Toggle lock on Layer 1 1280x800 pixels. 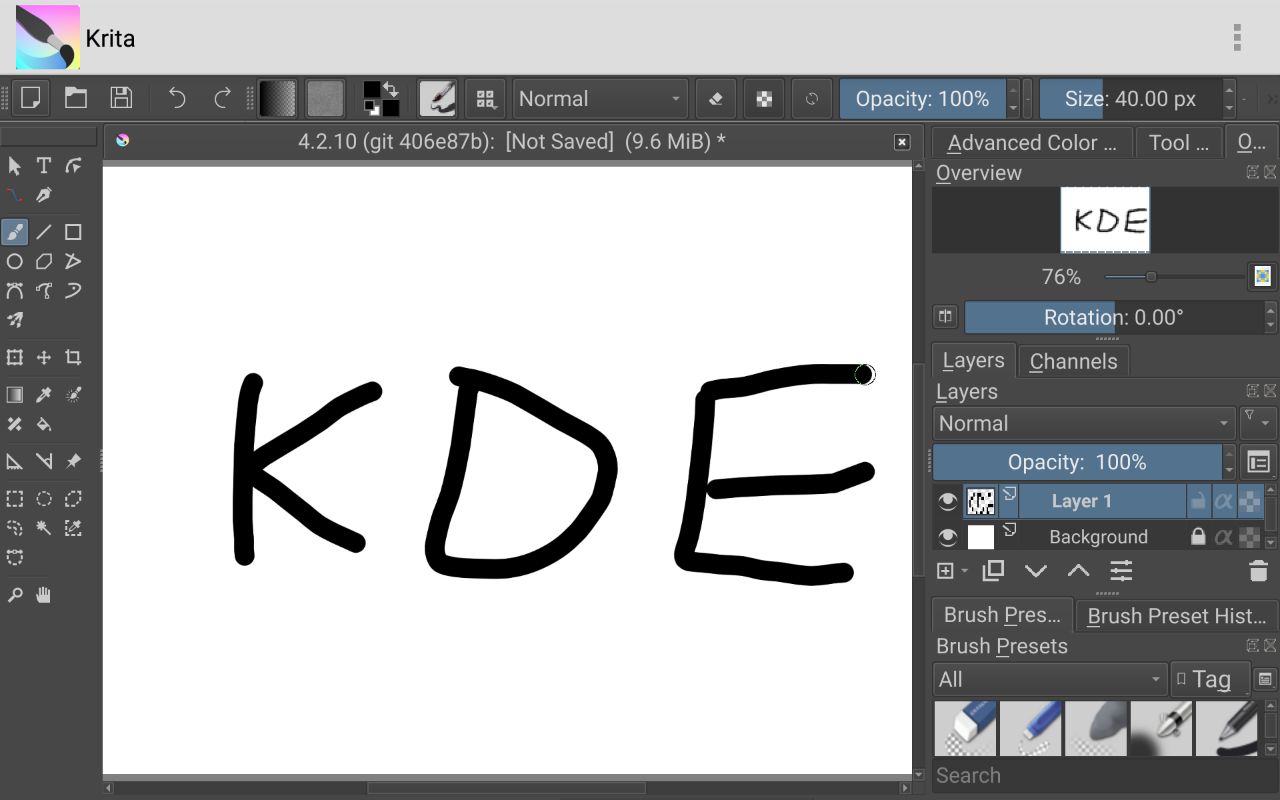[x=1197, y=501]
